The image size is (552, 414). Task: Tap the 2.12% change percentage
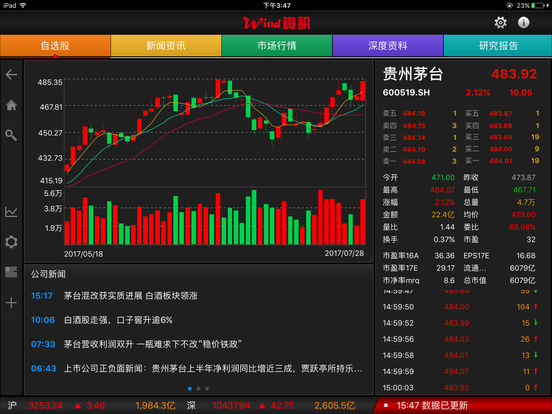click(x=478, y=93)
